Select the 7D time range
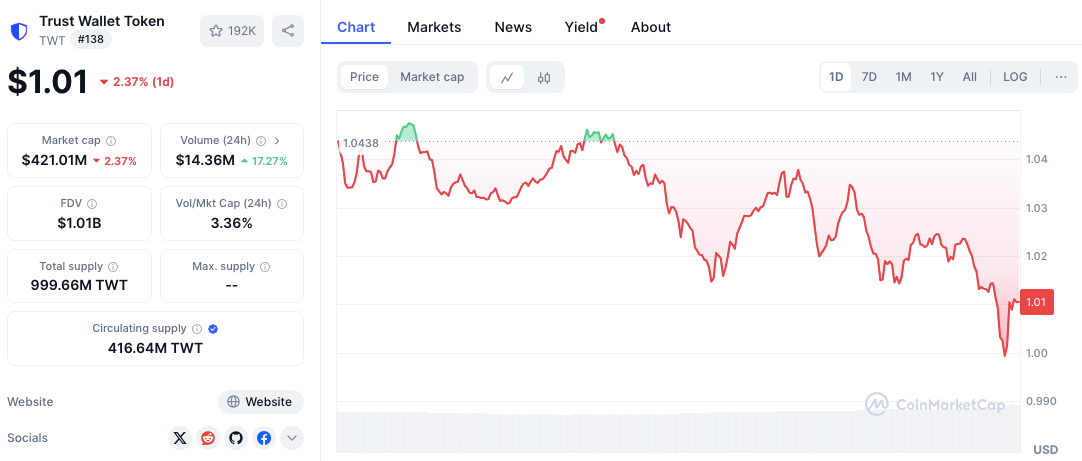This screenshot has height=461, width=1082. (x=869, y=77)
